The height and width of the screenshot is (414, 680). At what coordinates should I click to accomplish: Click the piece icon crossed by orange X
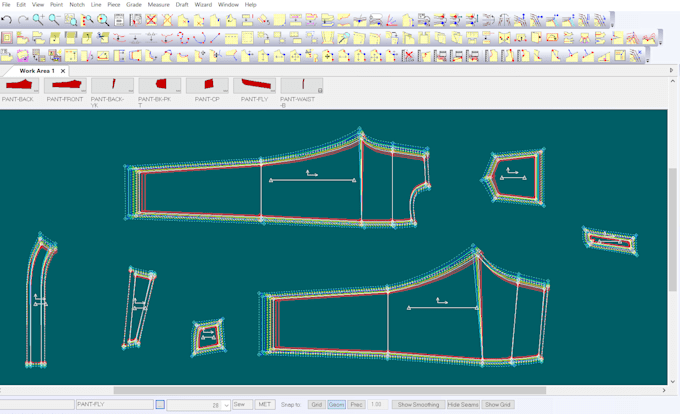click(167, 20)
